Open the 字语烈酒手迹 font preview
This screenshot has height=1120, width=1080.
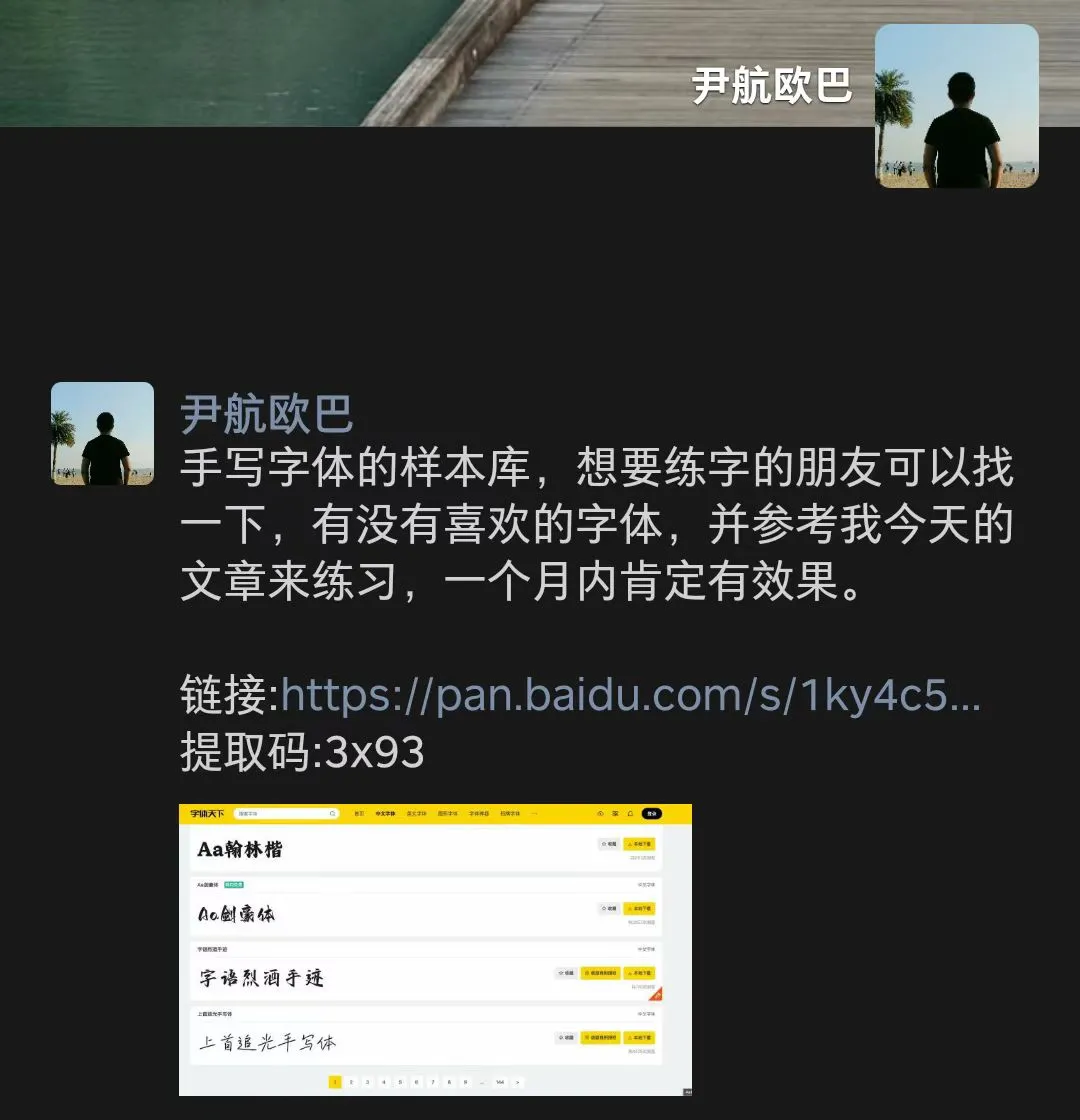(261, 977)
